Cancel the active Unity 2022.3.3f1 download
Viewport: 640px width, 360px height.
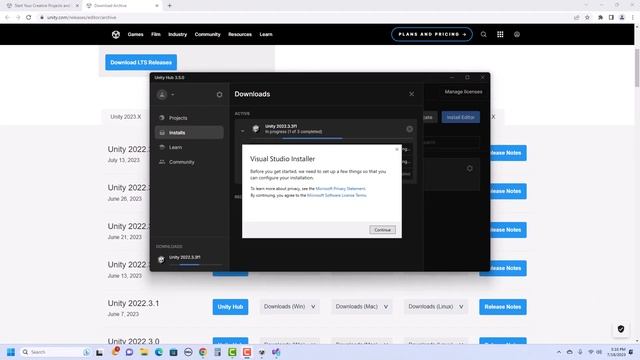[x=409, y=129]
